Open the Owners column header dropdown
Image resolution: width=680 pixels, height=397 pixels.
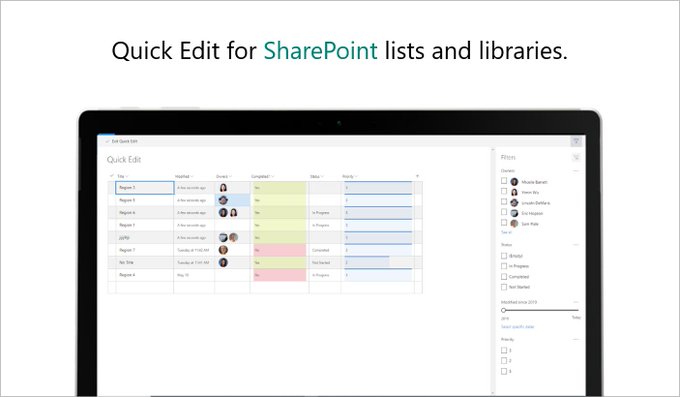(224, 176)
